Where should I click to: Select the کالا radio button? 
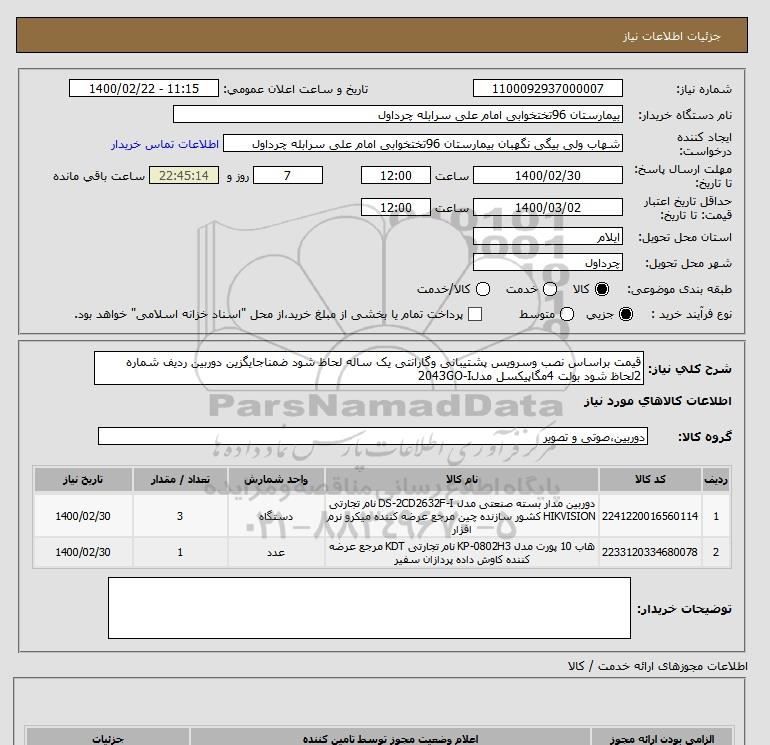click(601, 289)
